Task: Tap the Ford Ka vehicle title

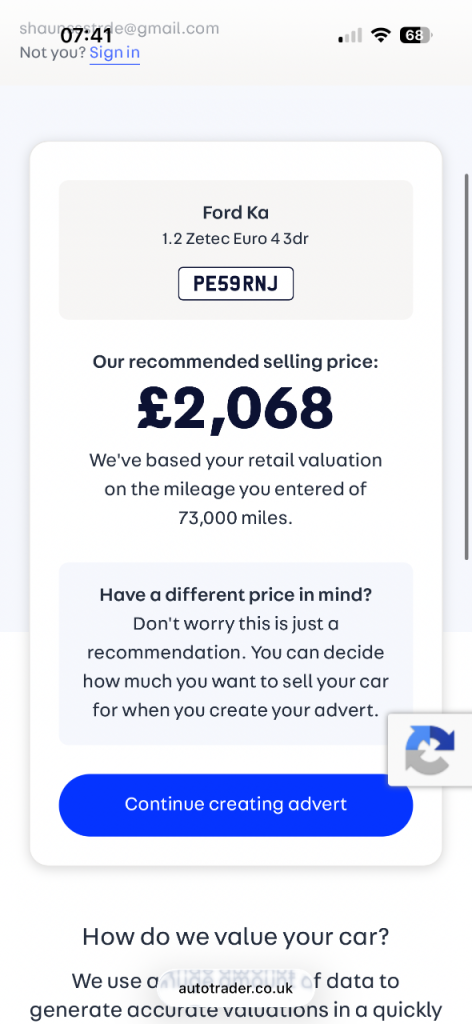Action: [236, 212]
